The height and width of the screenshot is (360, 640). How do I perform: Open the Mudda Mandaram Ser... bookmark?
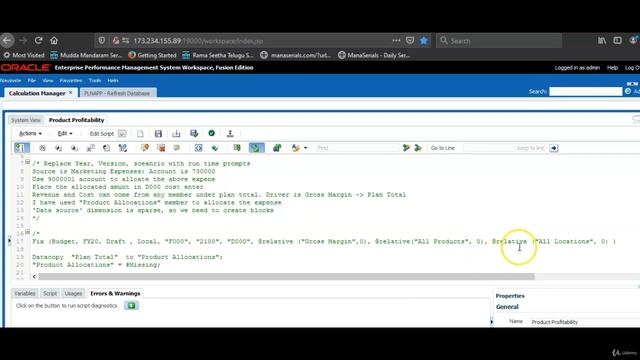pos(86,55)
